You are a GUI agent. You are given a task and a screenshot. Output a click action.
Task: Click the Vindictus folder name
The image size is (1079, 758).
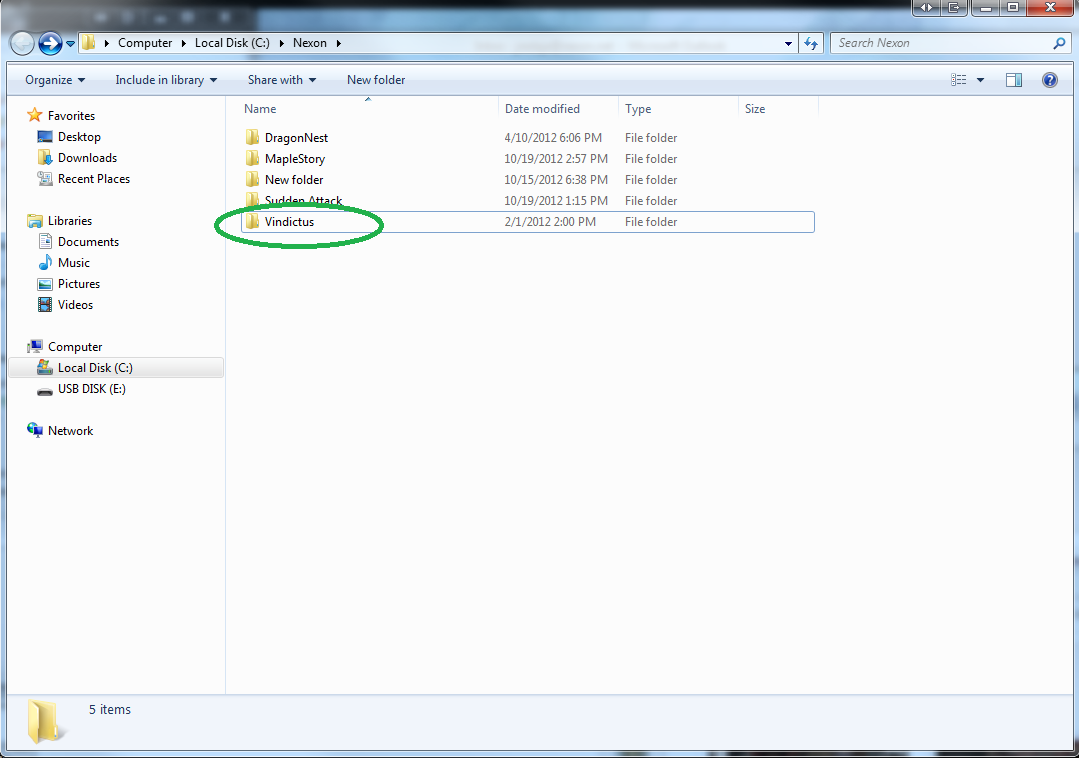289,221
